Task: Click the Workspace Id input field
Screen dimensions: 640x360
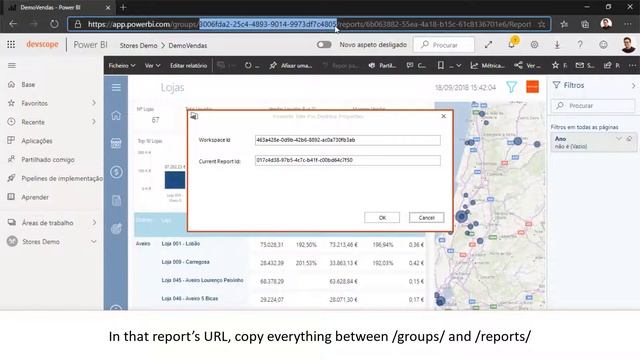Action: pos(347,140)
